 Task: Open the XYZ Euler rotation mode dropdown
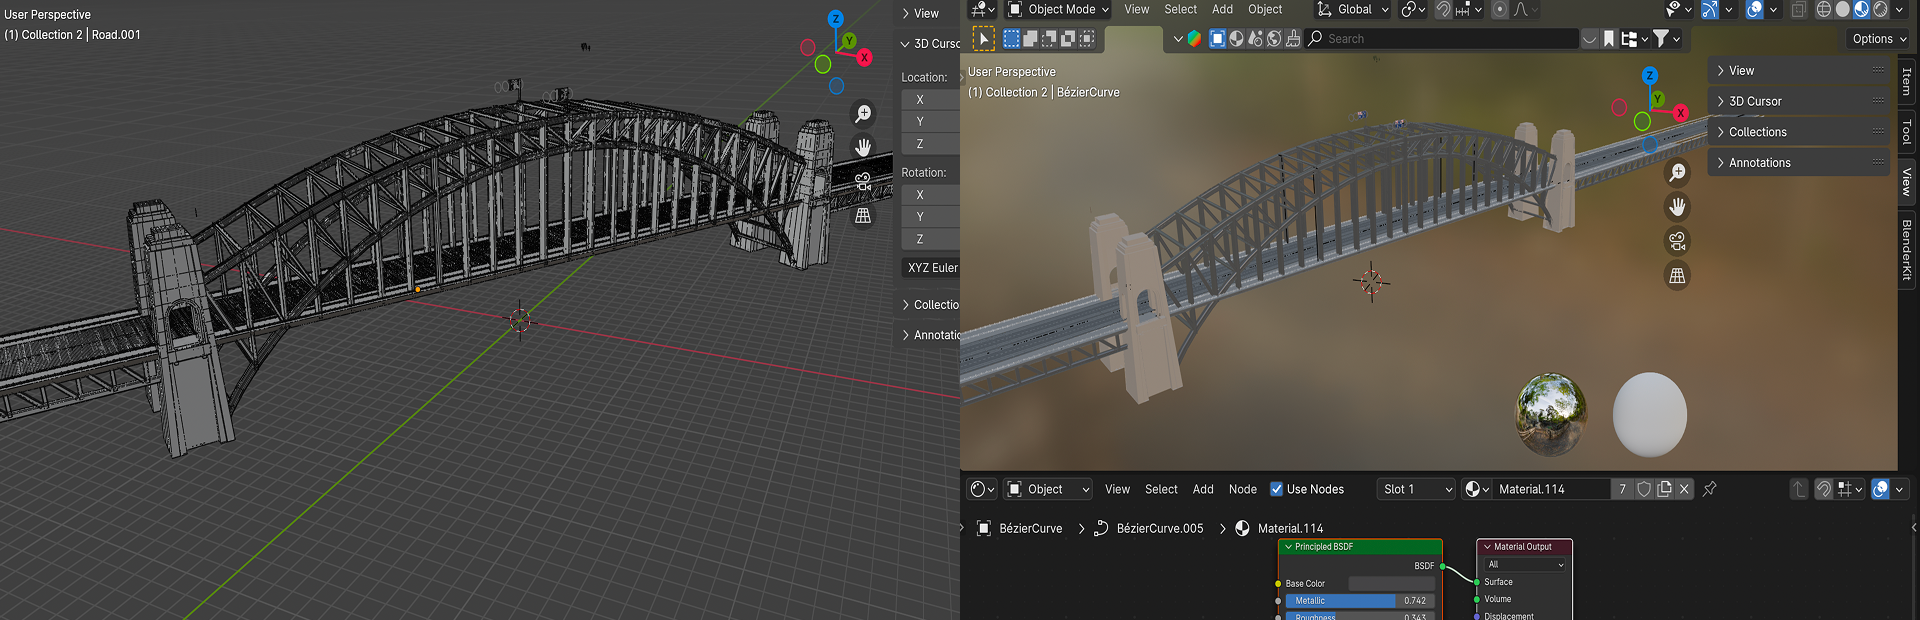[931, 268]
